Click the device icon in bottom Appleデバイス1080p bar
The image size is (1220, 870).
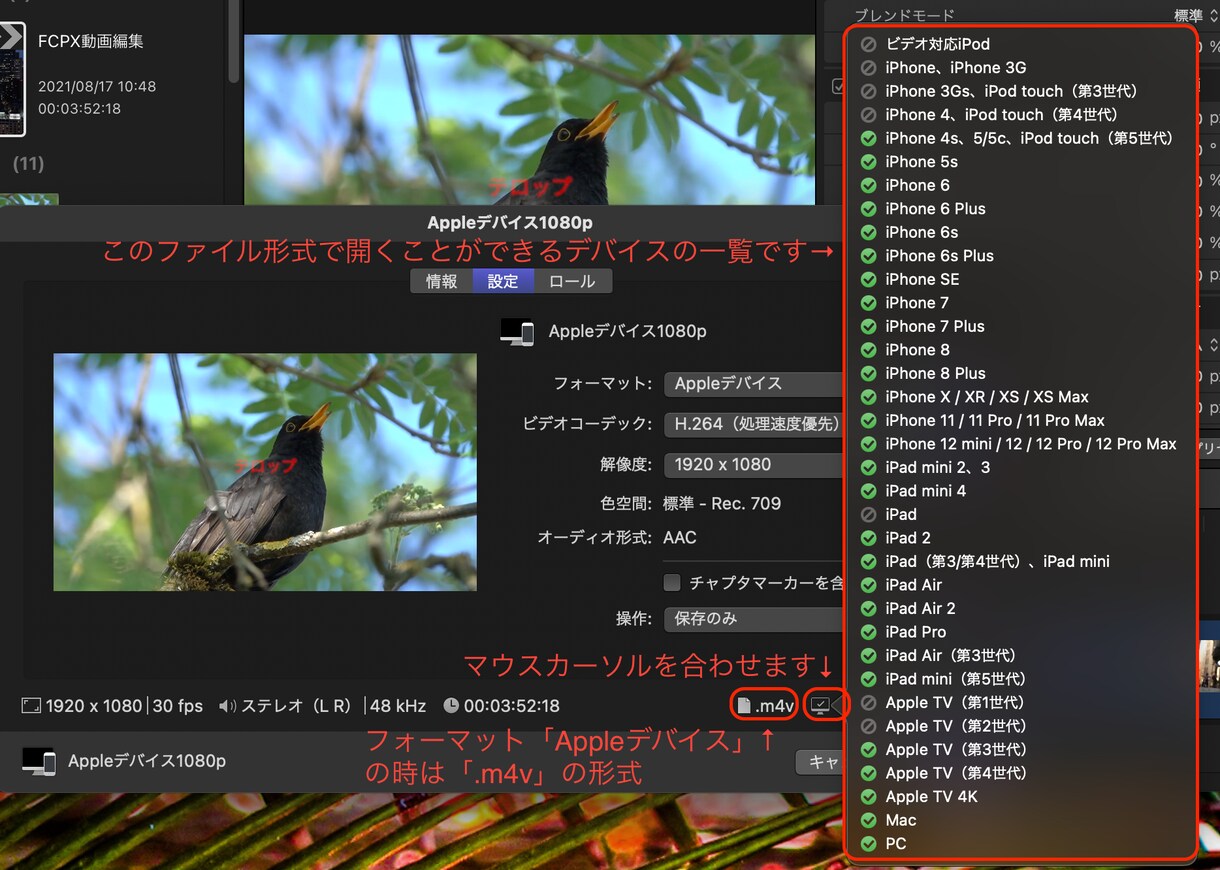point(38,761)
